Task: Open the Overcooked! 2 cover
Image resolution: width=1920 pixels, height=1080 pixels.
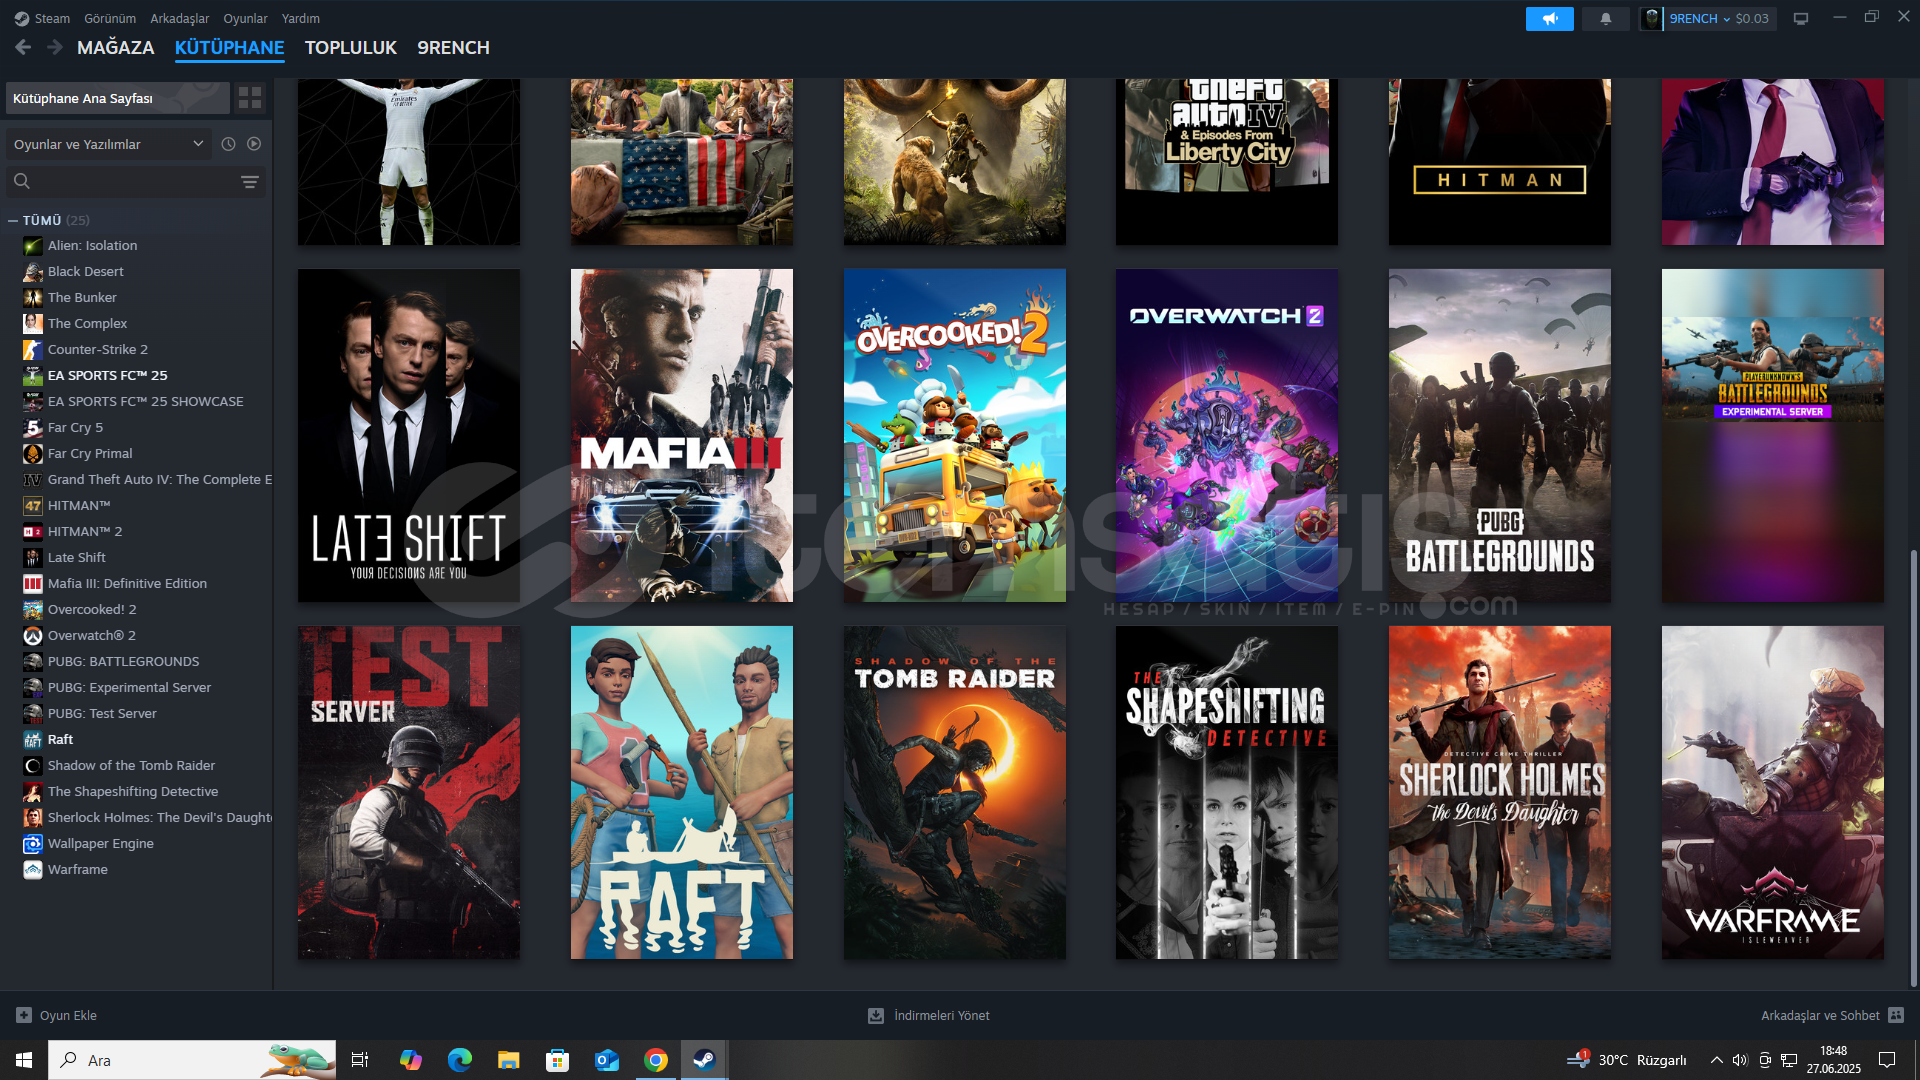Action: click(x=955, y=435)
